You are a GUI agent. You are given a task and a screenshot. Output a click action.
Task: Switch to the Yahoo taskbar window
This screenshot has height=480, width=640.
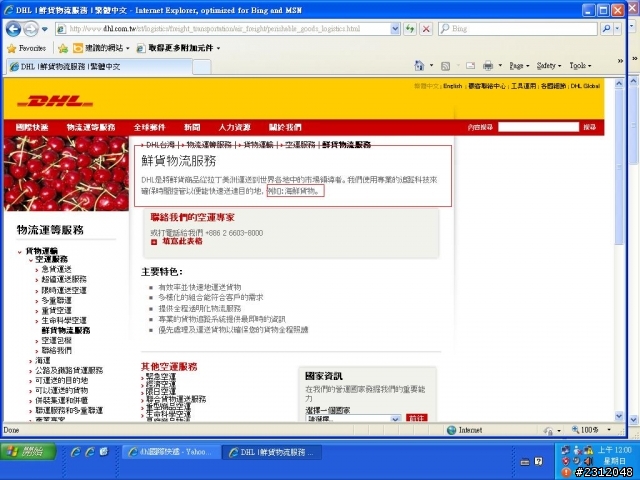point(171,452)
